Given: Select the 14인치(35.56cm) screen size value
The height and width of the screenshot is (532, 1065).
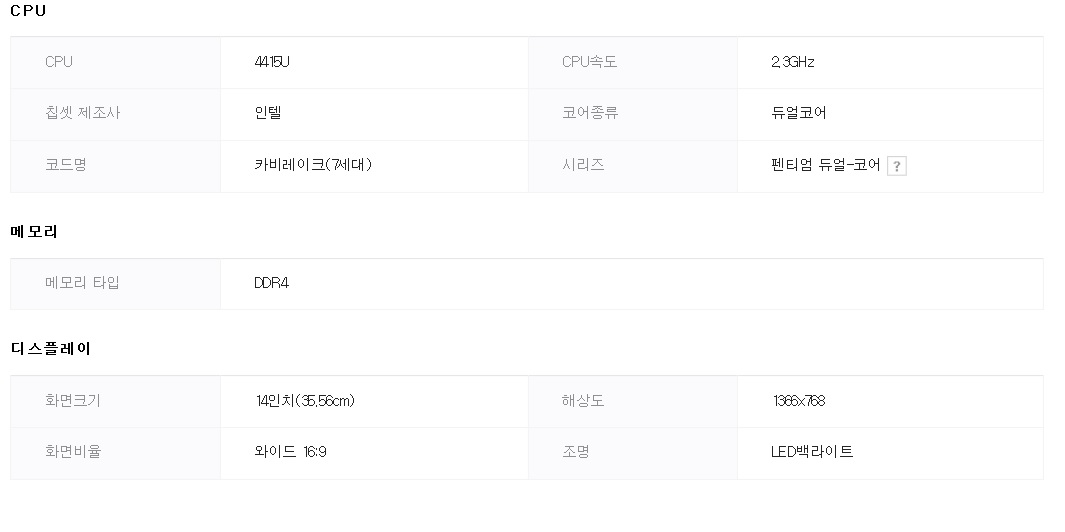Looking at the screenshot, I should tap(306, 401).
